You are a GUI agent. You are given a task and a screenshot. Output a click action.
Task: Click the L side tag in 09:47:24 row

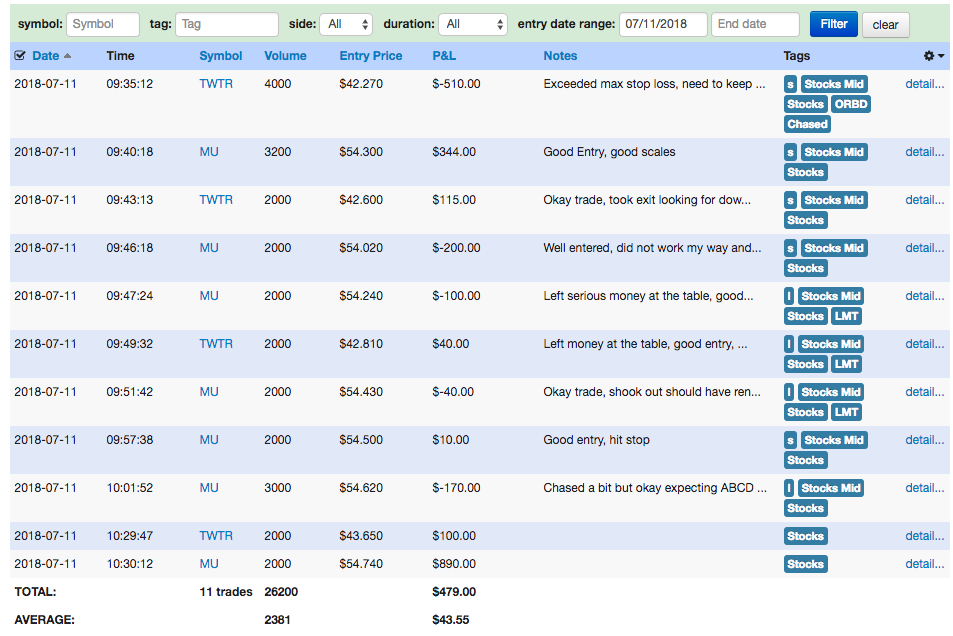pos(789,297)
